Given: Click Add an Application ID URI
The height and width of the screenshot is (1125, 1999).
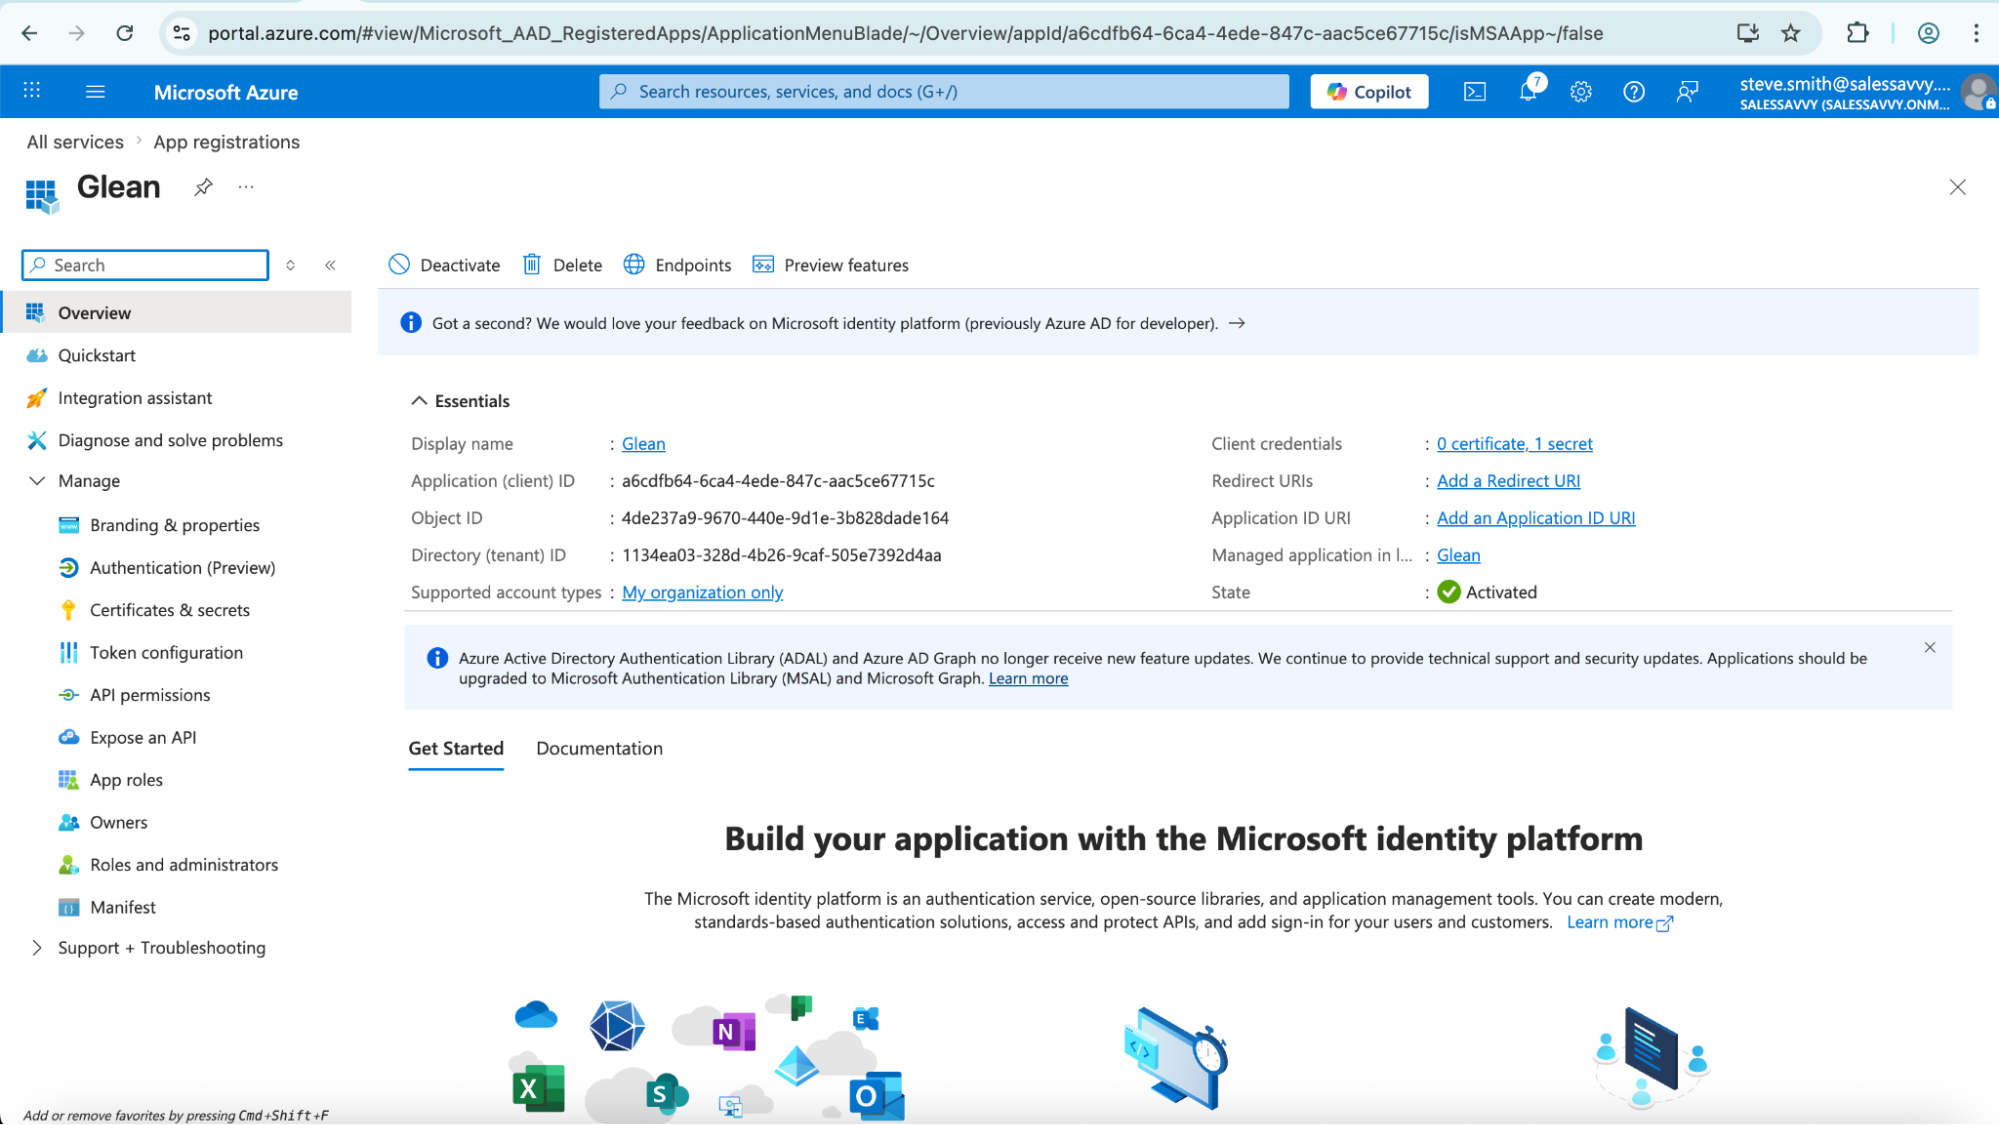Looking at the screenshot, I should click(1535, 518).
